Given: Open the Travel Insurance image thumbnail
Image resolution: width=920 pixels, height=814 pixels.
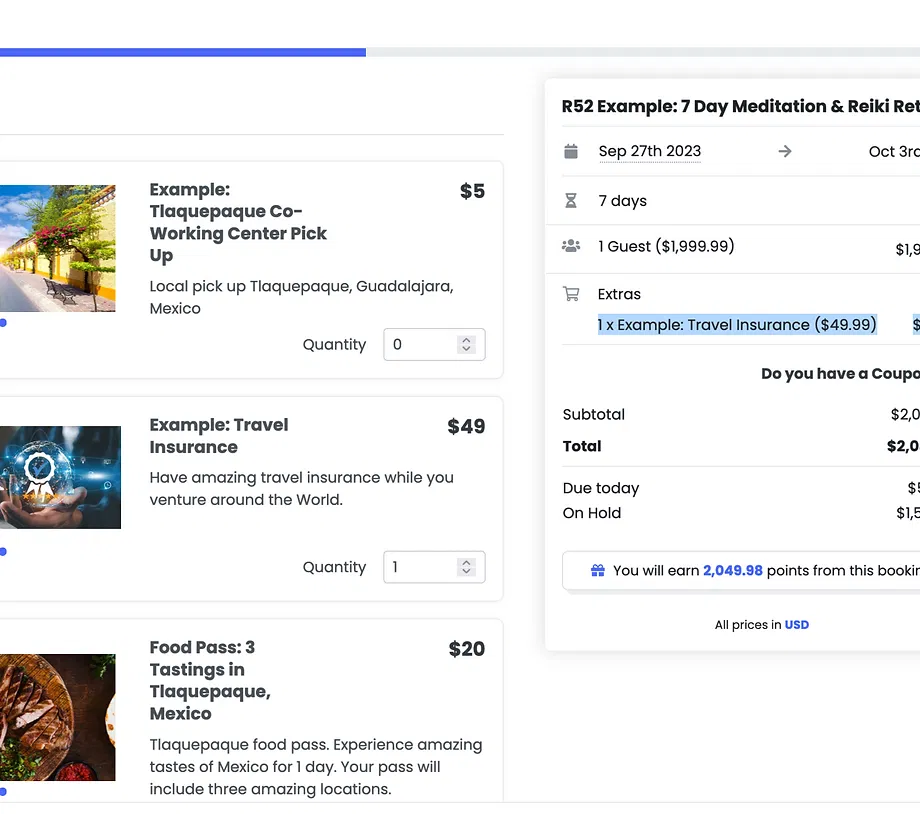Looking at the screenshot, I should (x=60, y=477).
